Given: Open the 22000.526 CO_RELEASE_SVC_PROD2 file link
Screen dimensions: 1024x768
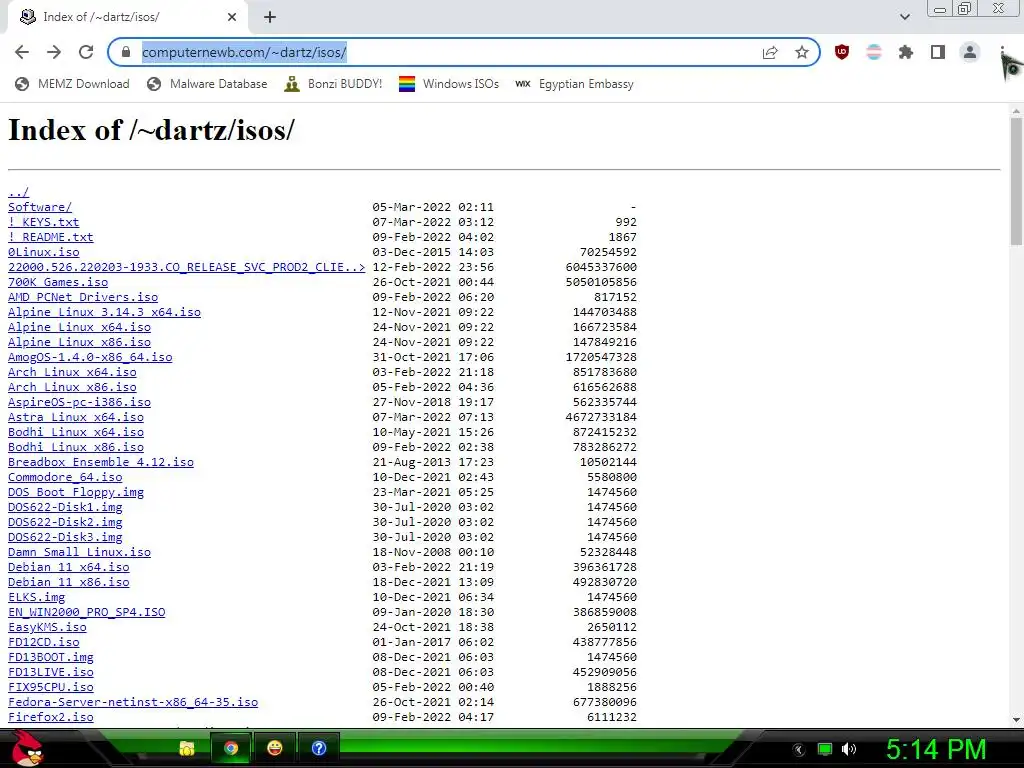Looking at the screenshot, I should click(187, 267).
